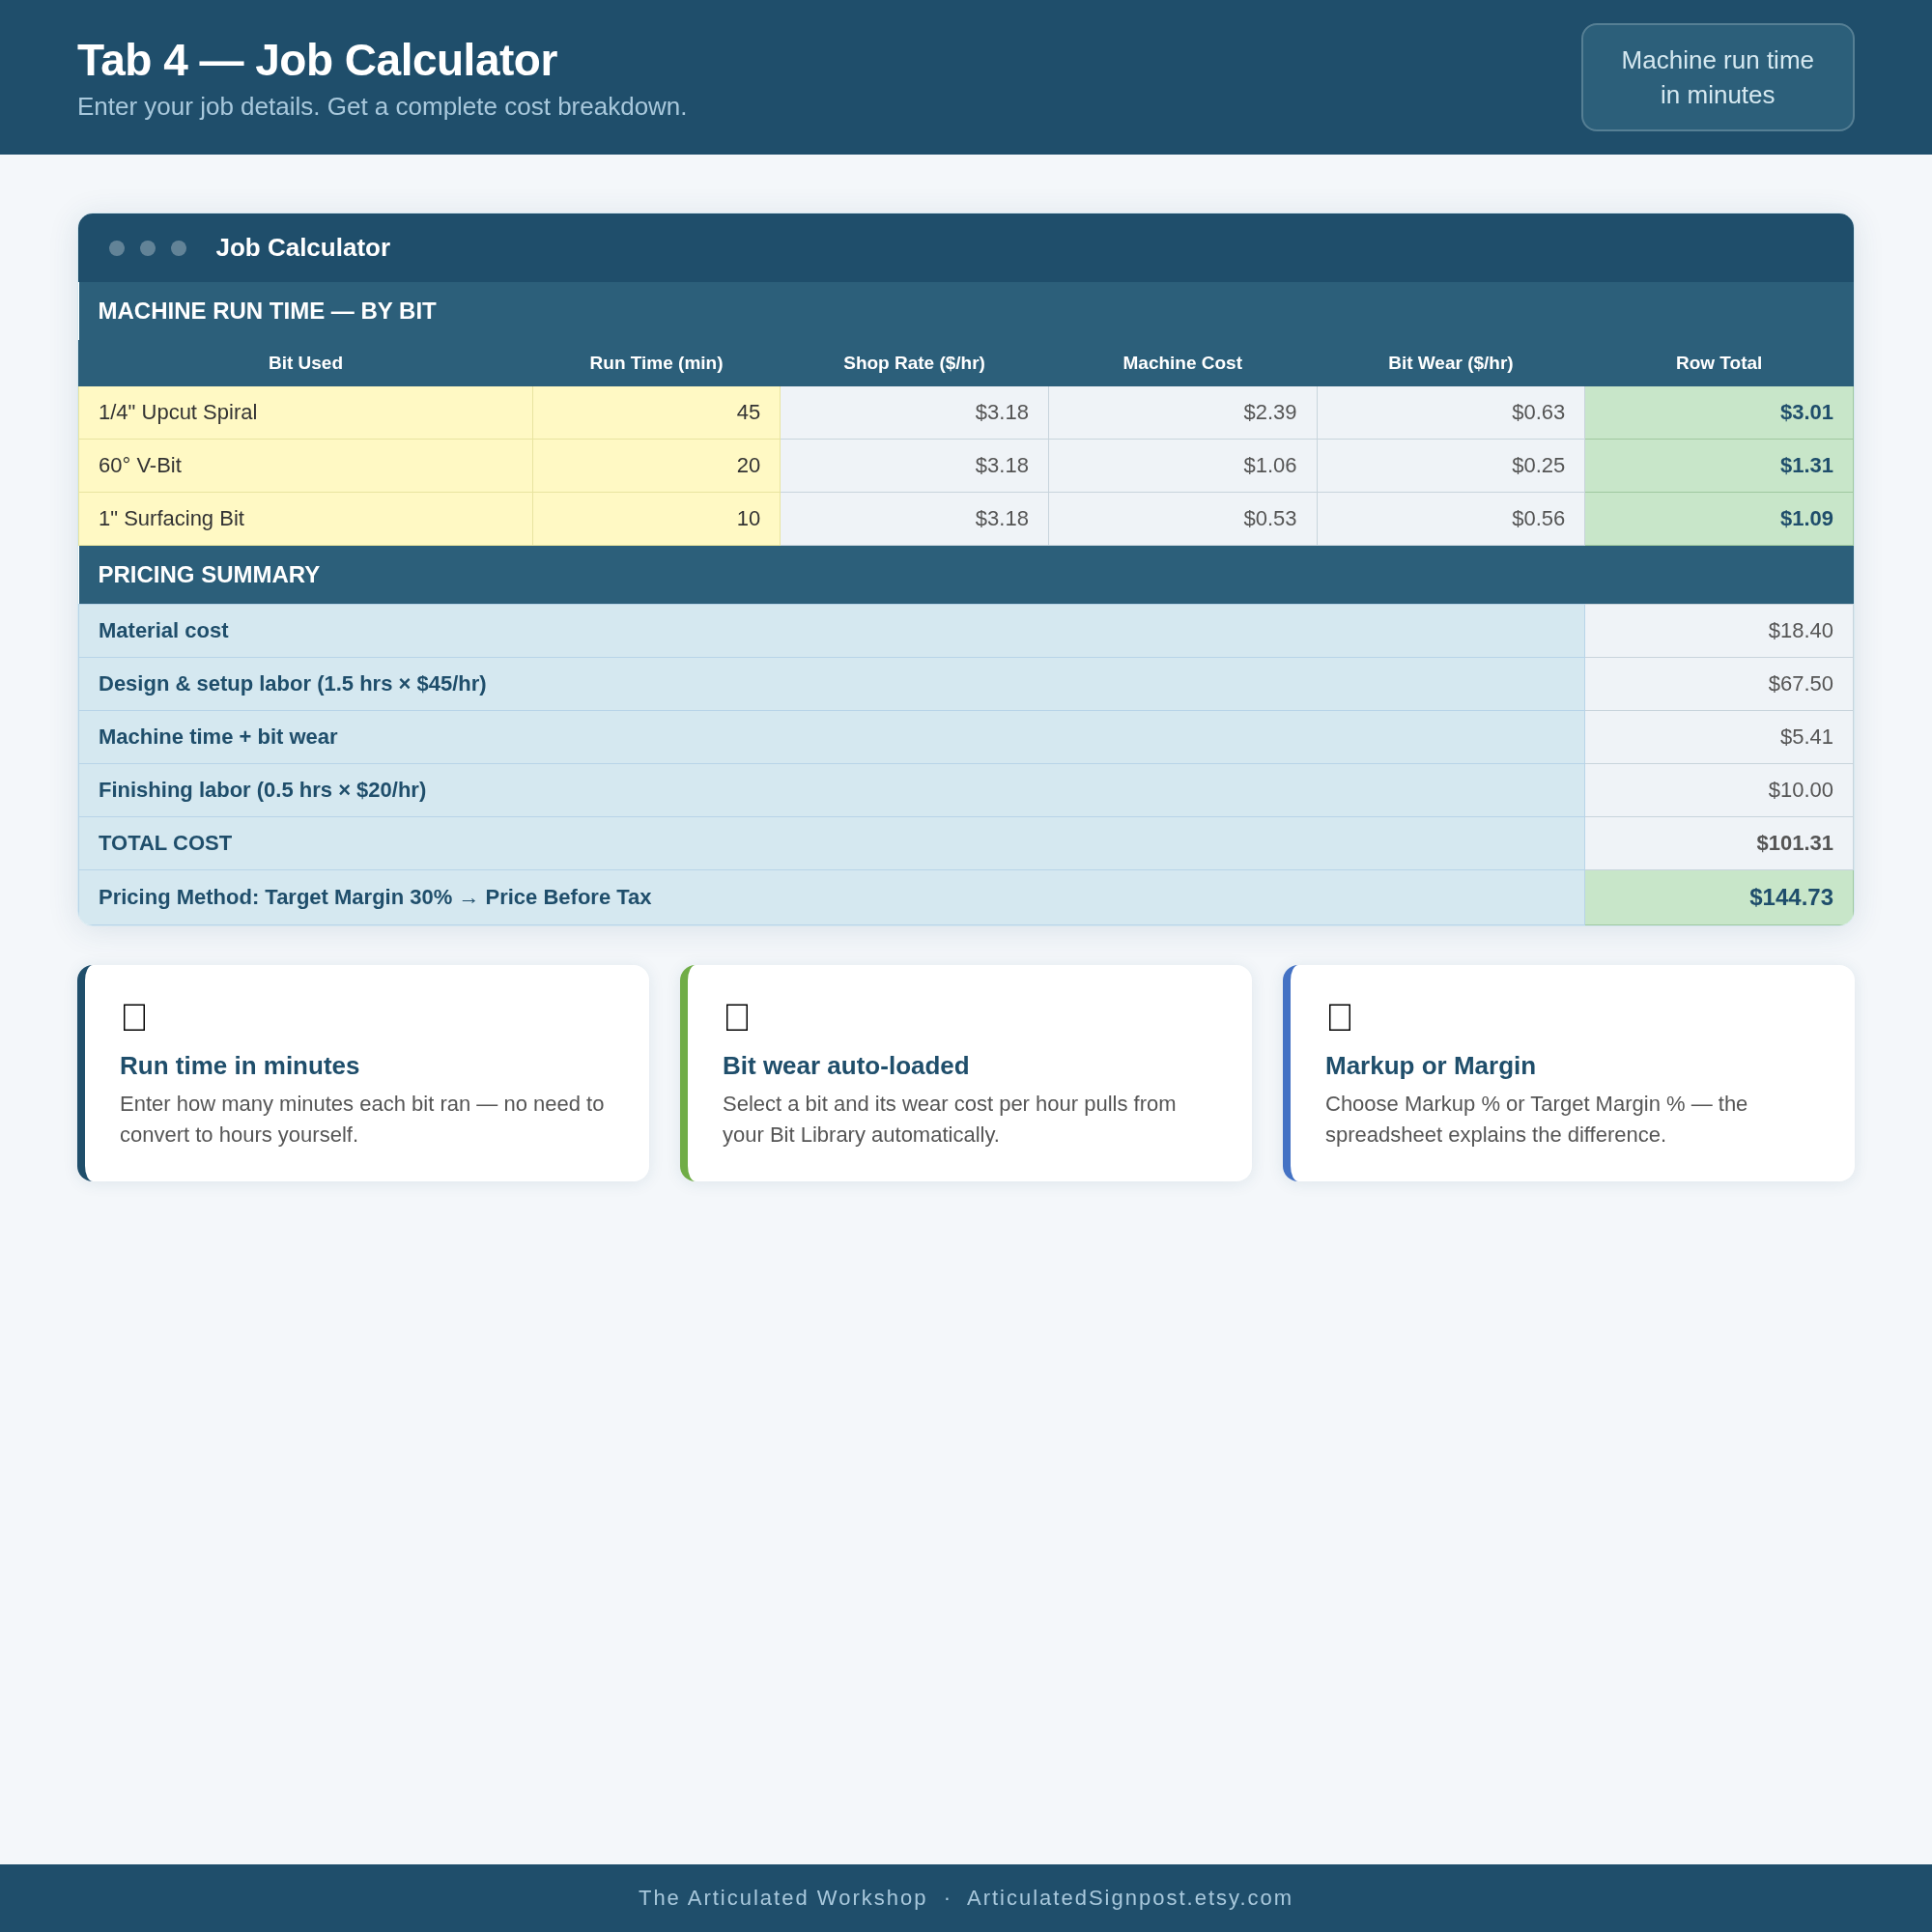Click The Articulated Workshop footer text
Viewport: 1932px width, 1932px height.
[x=783, y=1897]
